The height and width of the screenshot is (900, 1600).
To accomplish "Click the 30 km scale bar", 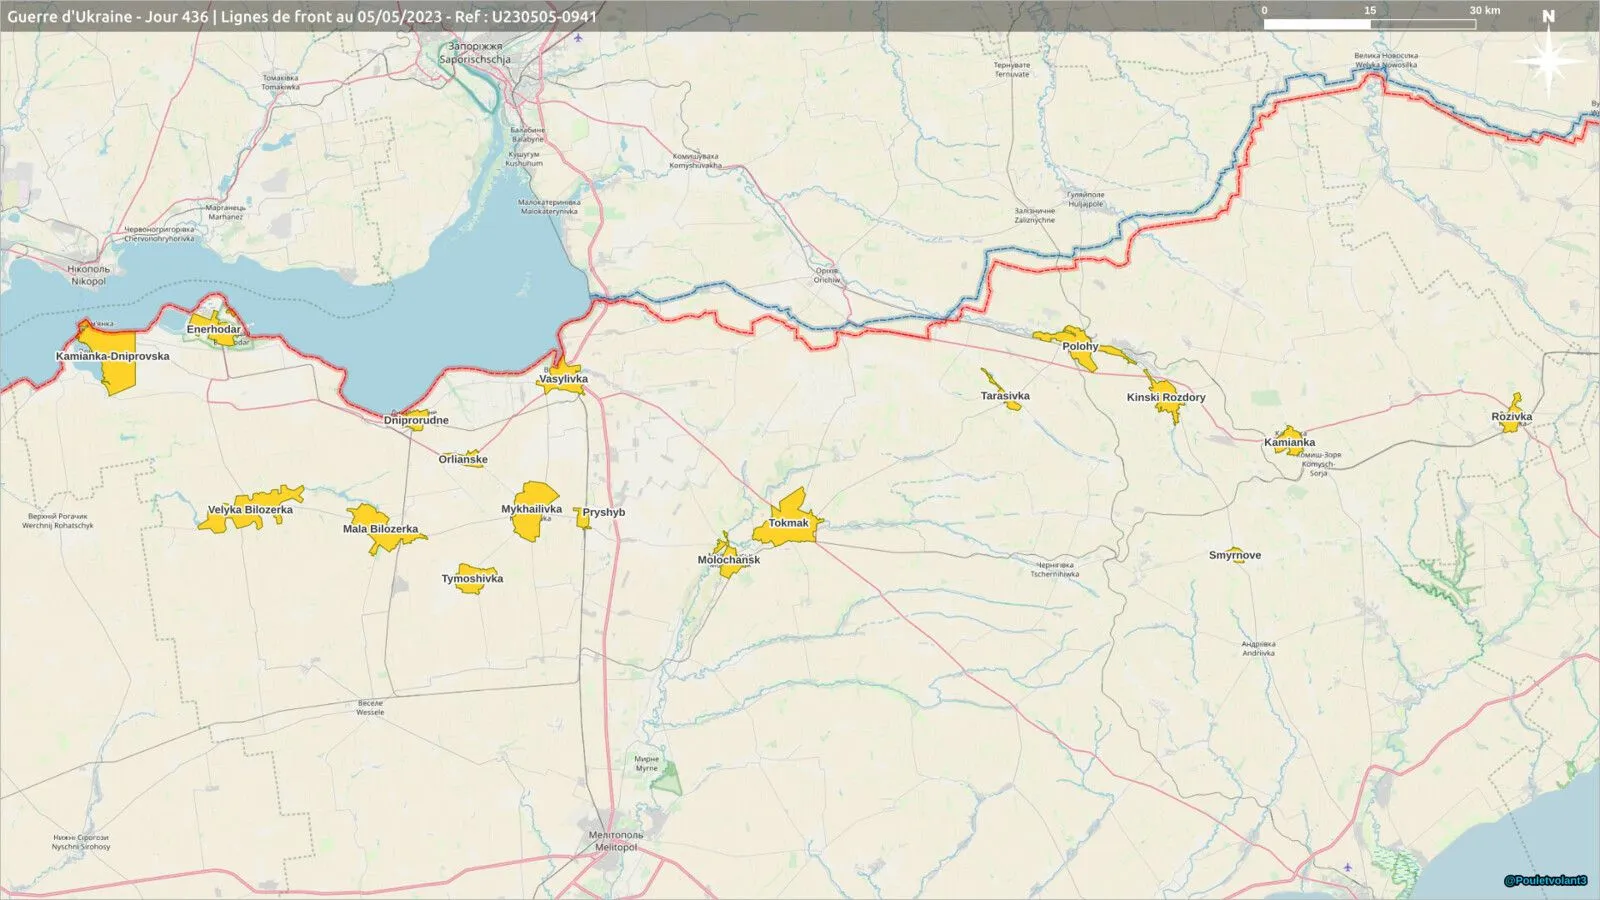I will (1370, 23).
